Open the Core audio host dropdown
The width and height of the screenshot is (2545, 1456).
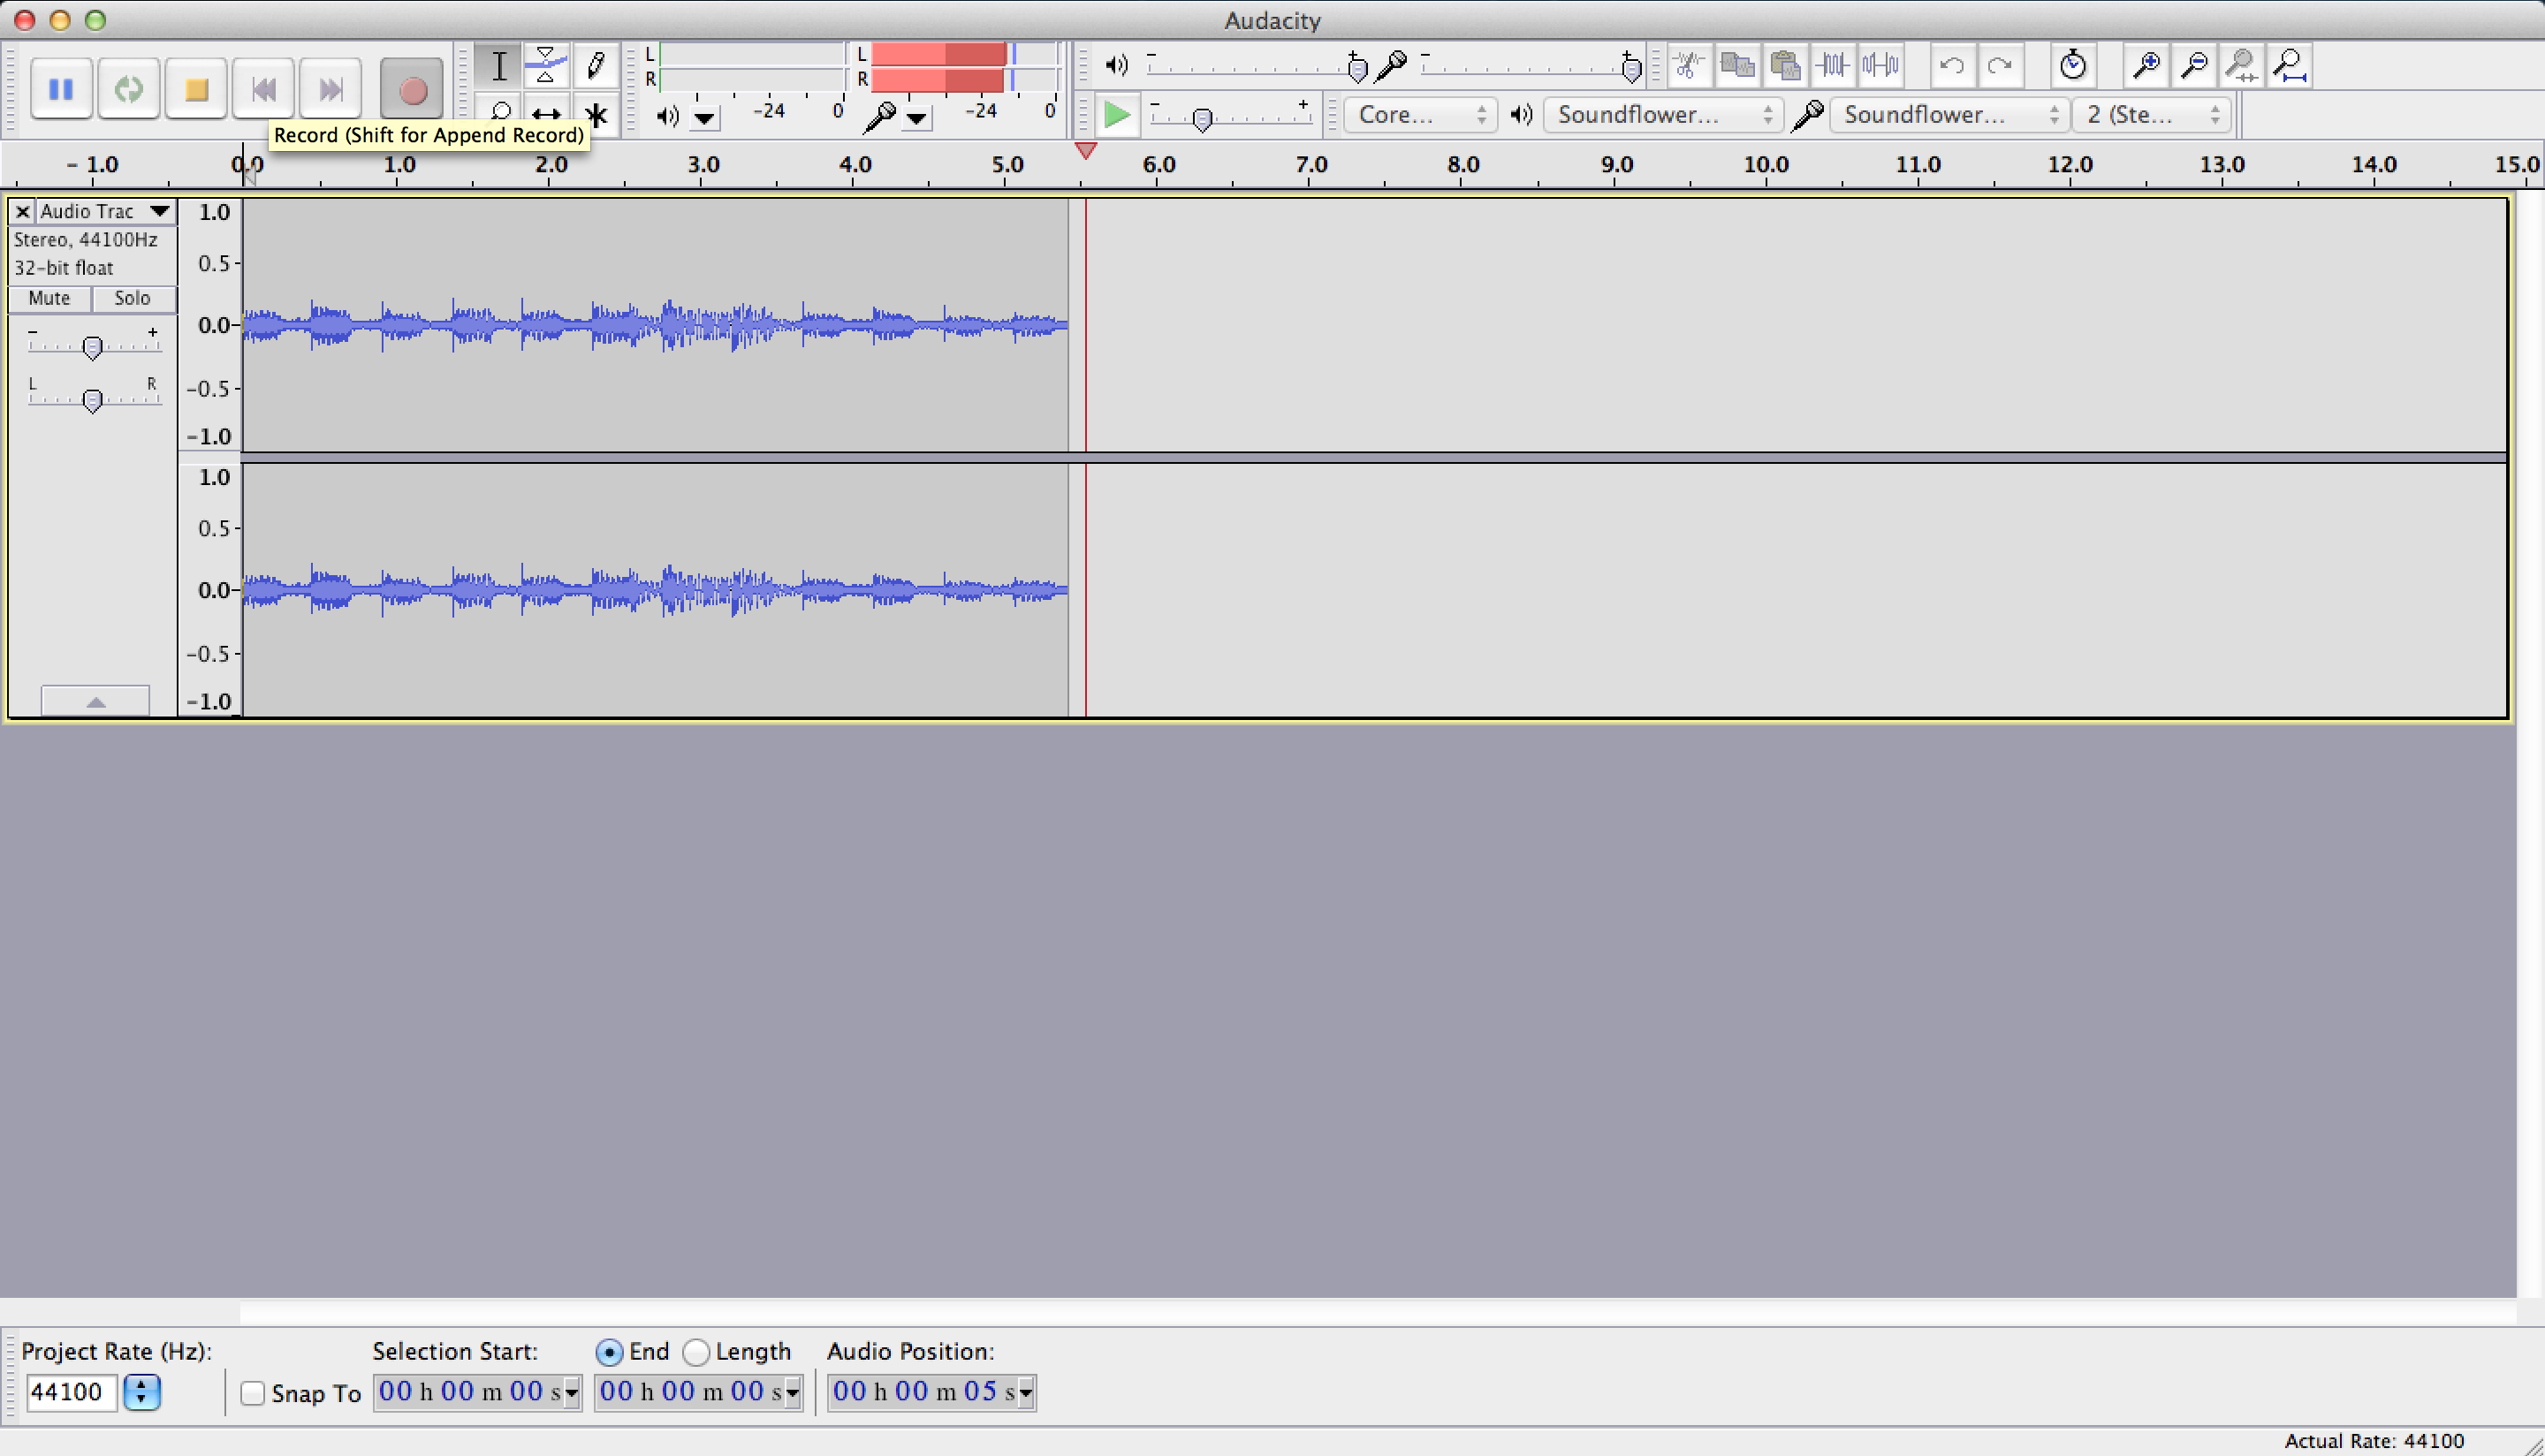coord(1420,115)
